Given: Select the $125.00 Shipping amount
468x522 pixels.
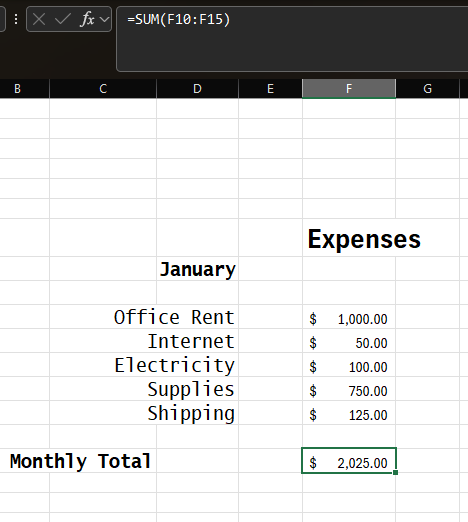Looking at the screenshot, I should [x=349, y=413].
